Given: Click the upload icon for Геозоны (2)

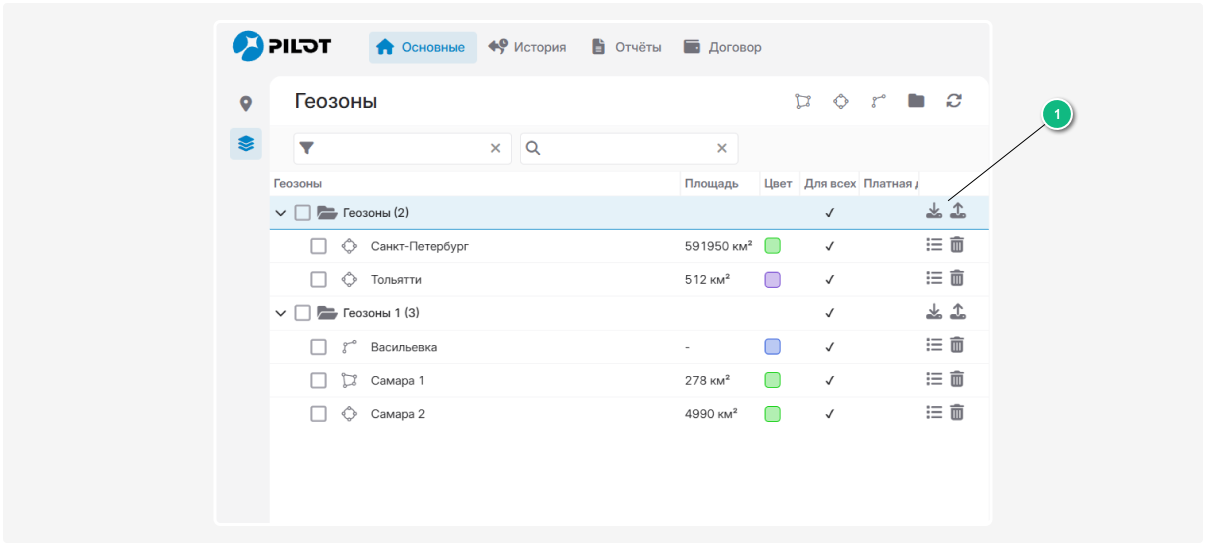Looking at the screenshot, I should [x=958, y=211].
